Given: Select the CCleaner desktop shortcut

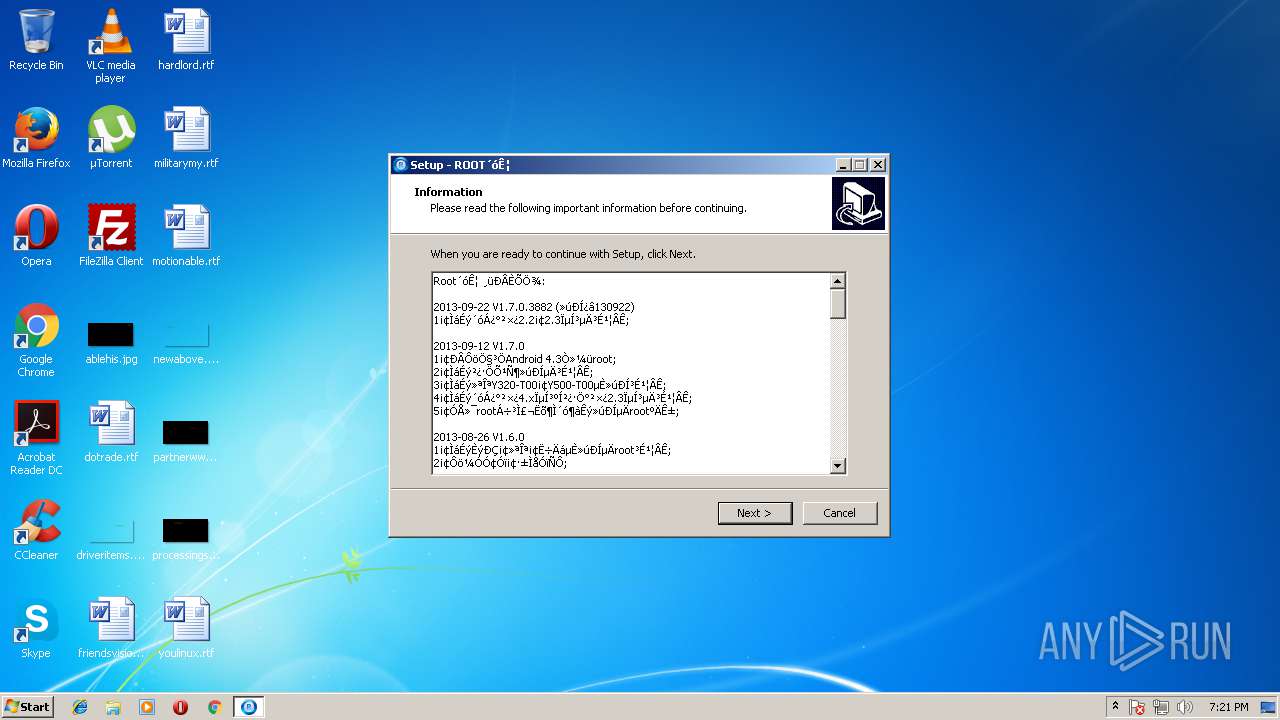Looking at the screenshot, I should [x=36, y=530].
